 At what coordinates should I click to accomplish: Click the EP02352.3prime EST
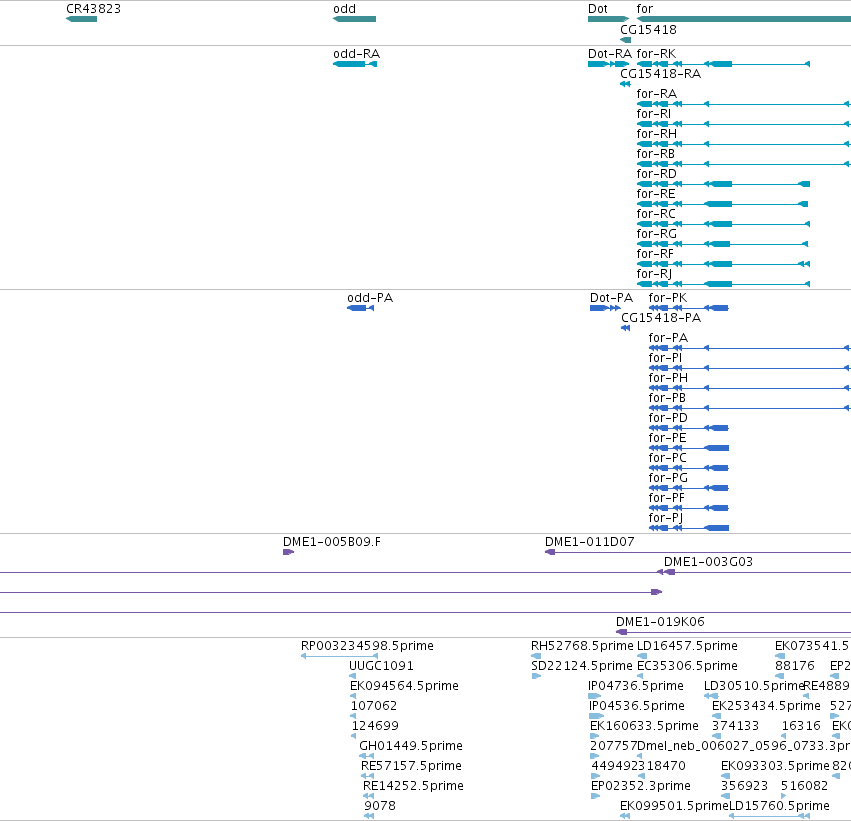pyautogui.click(x=595, y=796)
